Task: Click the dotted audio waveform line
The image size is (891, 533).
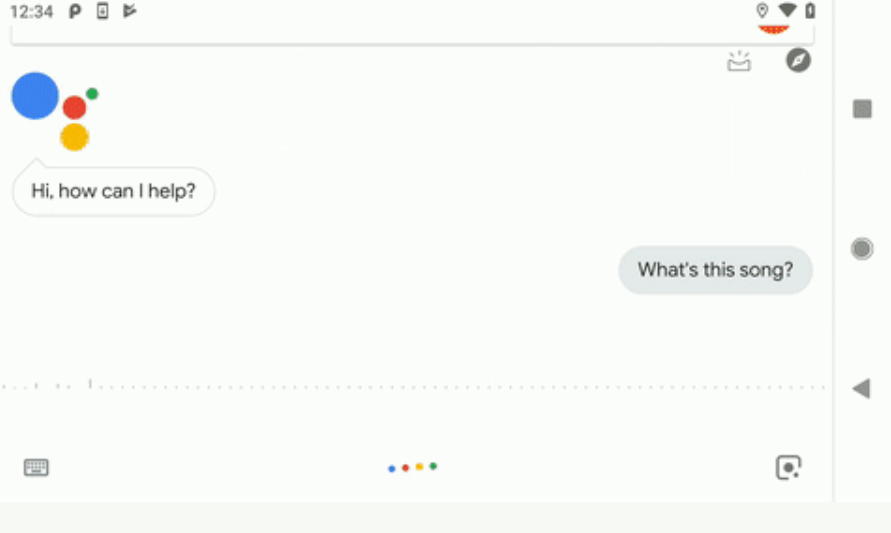Action: click(x=414, y=385)
